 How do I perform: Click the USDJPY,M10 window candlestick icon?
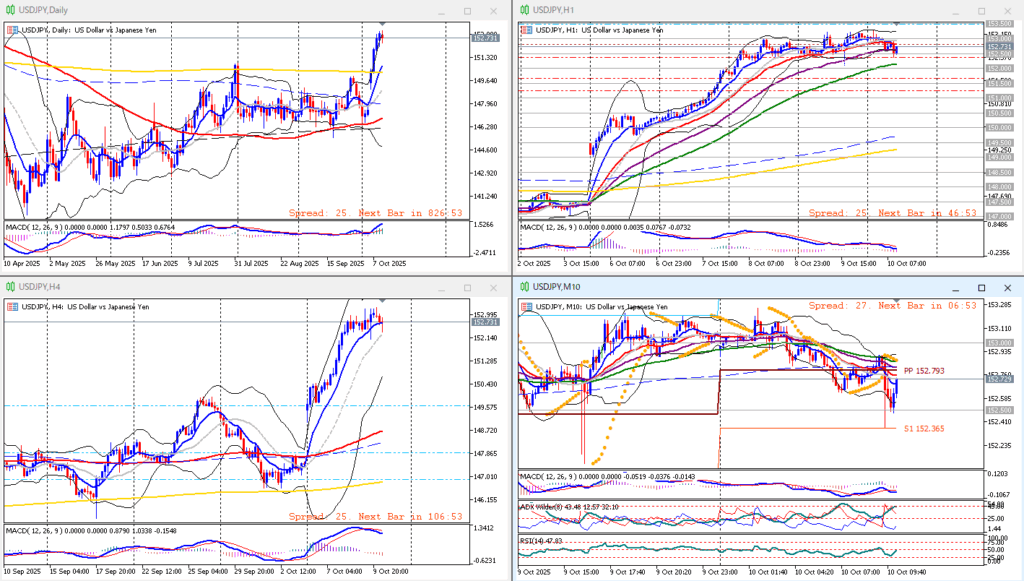tap(523, 288)
